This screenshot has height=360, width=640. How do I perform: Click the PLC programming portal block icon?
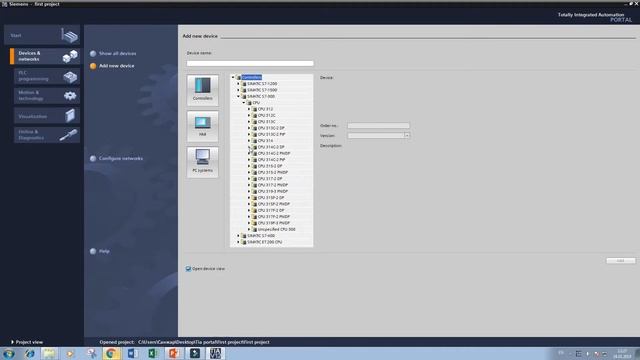(70, 76)
